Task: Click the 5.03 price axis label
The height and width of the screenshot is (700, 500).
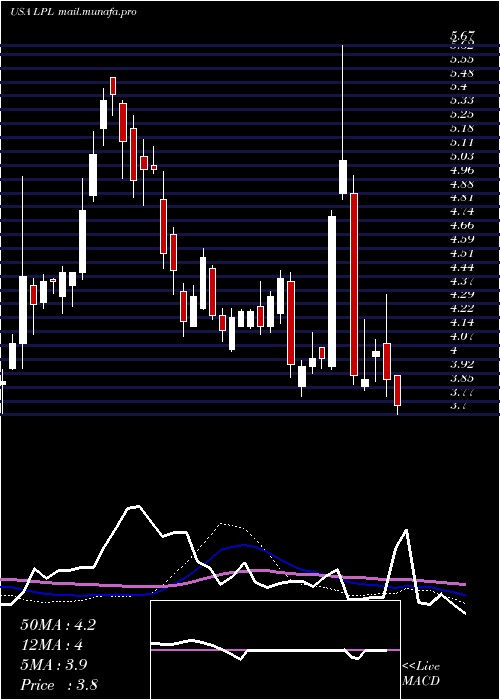Action: pyautogui.click(x=462, y=156)
